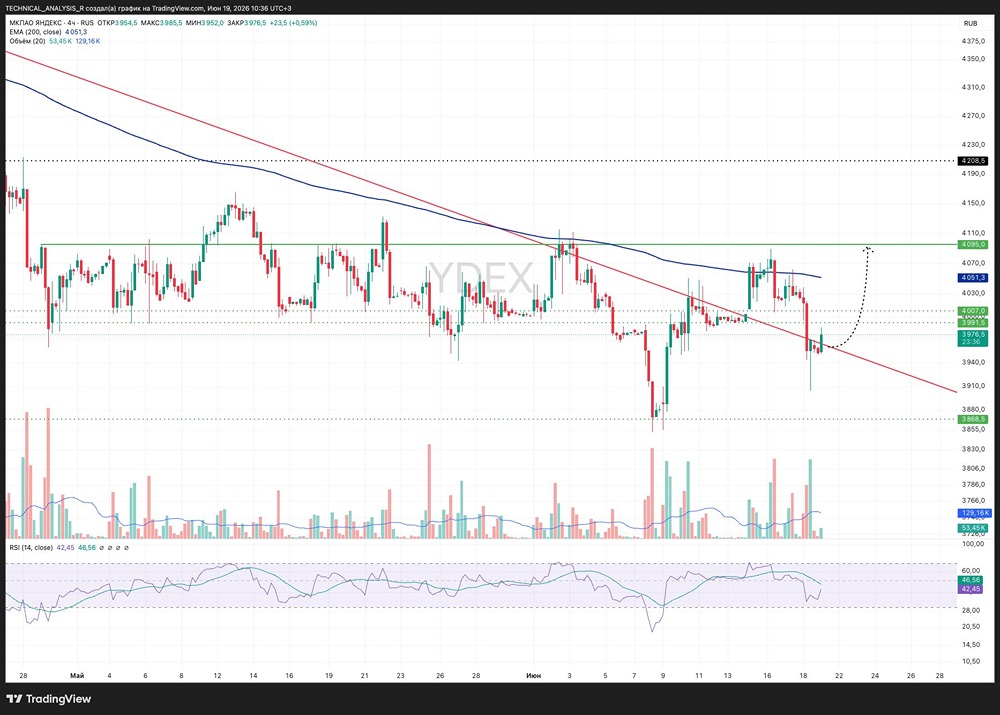Image resolution: width=1000 pixels, height=715 pixels.
Task: Click the МИН 3952,0 low value in legend
Action: coord(205,23)
